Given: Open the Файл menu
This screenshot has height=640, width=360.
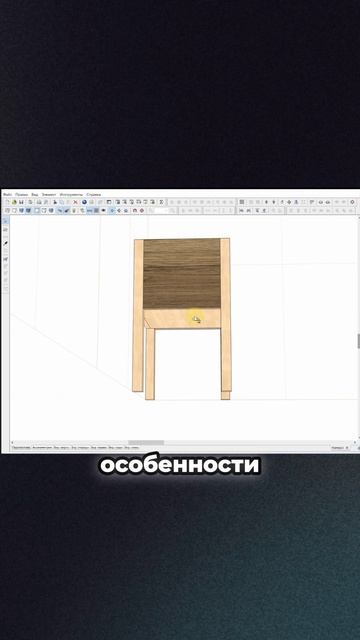Looking at the screenshot, I should pos(7,195).
